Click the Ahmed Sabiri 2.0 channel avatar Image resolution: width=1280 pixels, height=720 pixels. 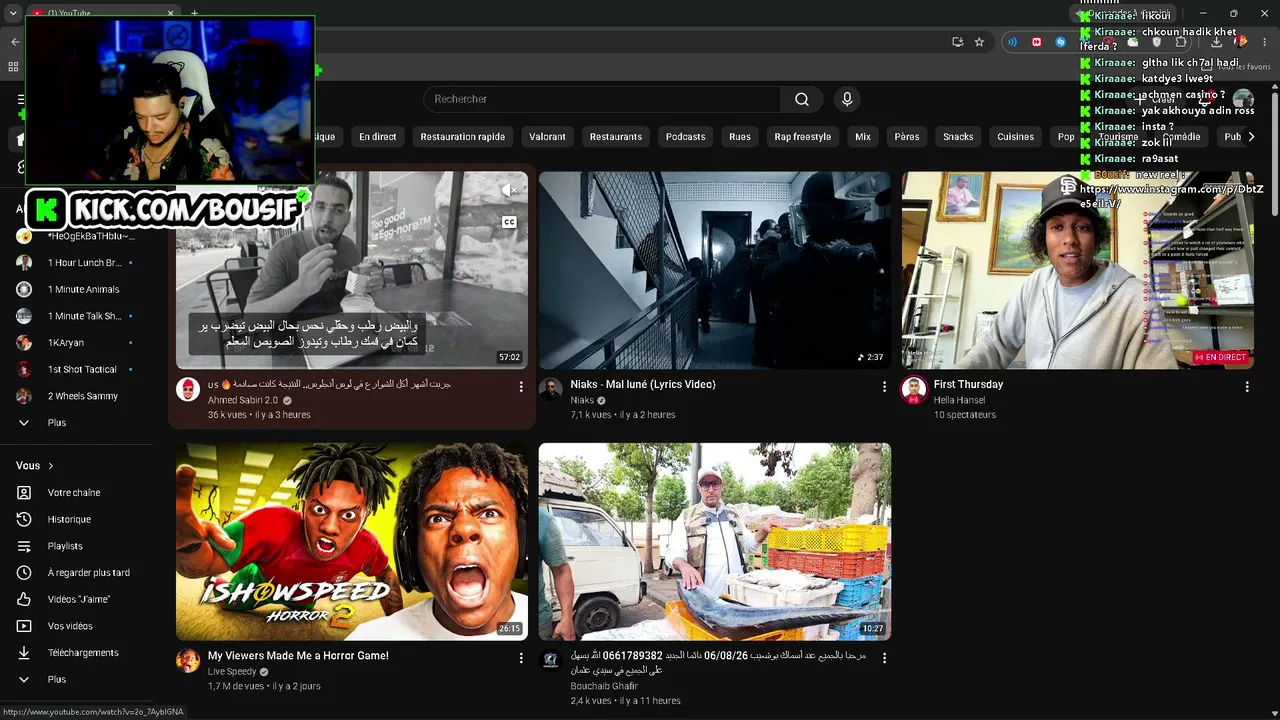point(188,389)
